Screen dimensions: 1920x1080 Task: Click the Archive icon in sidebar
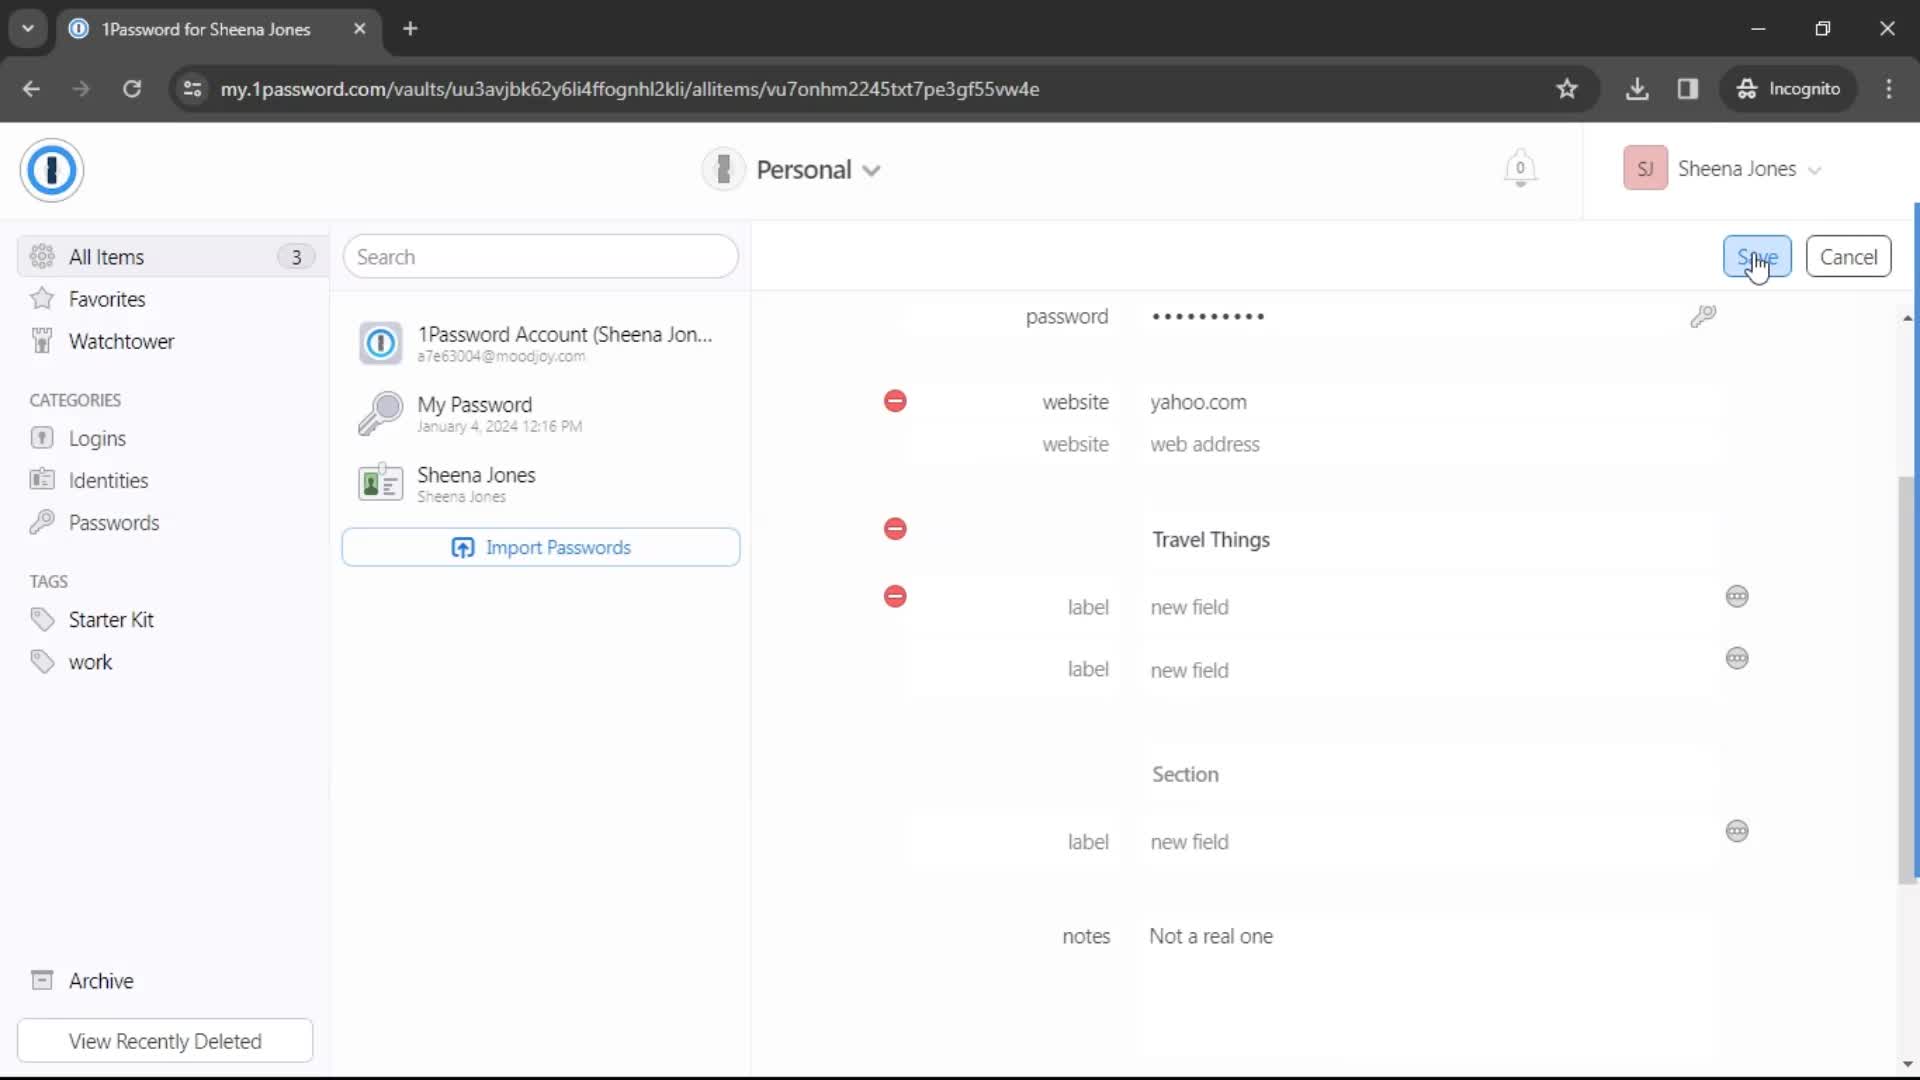coord(42,980)
